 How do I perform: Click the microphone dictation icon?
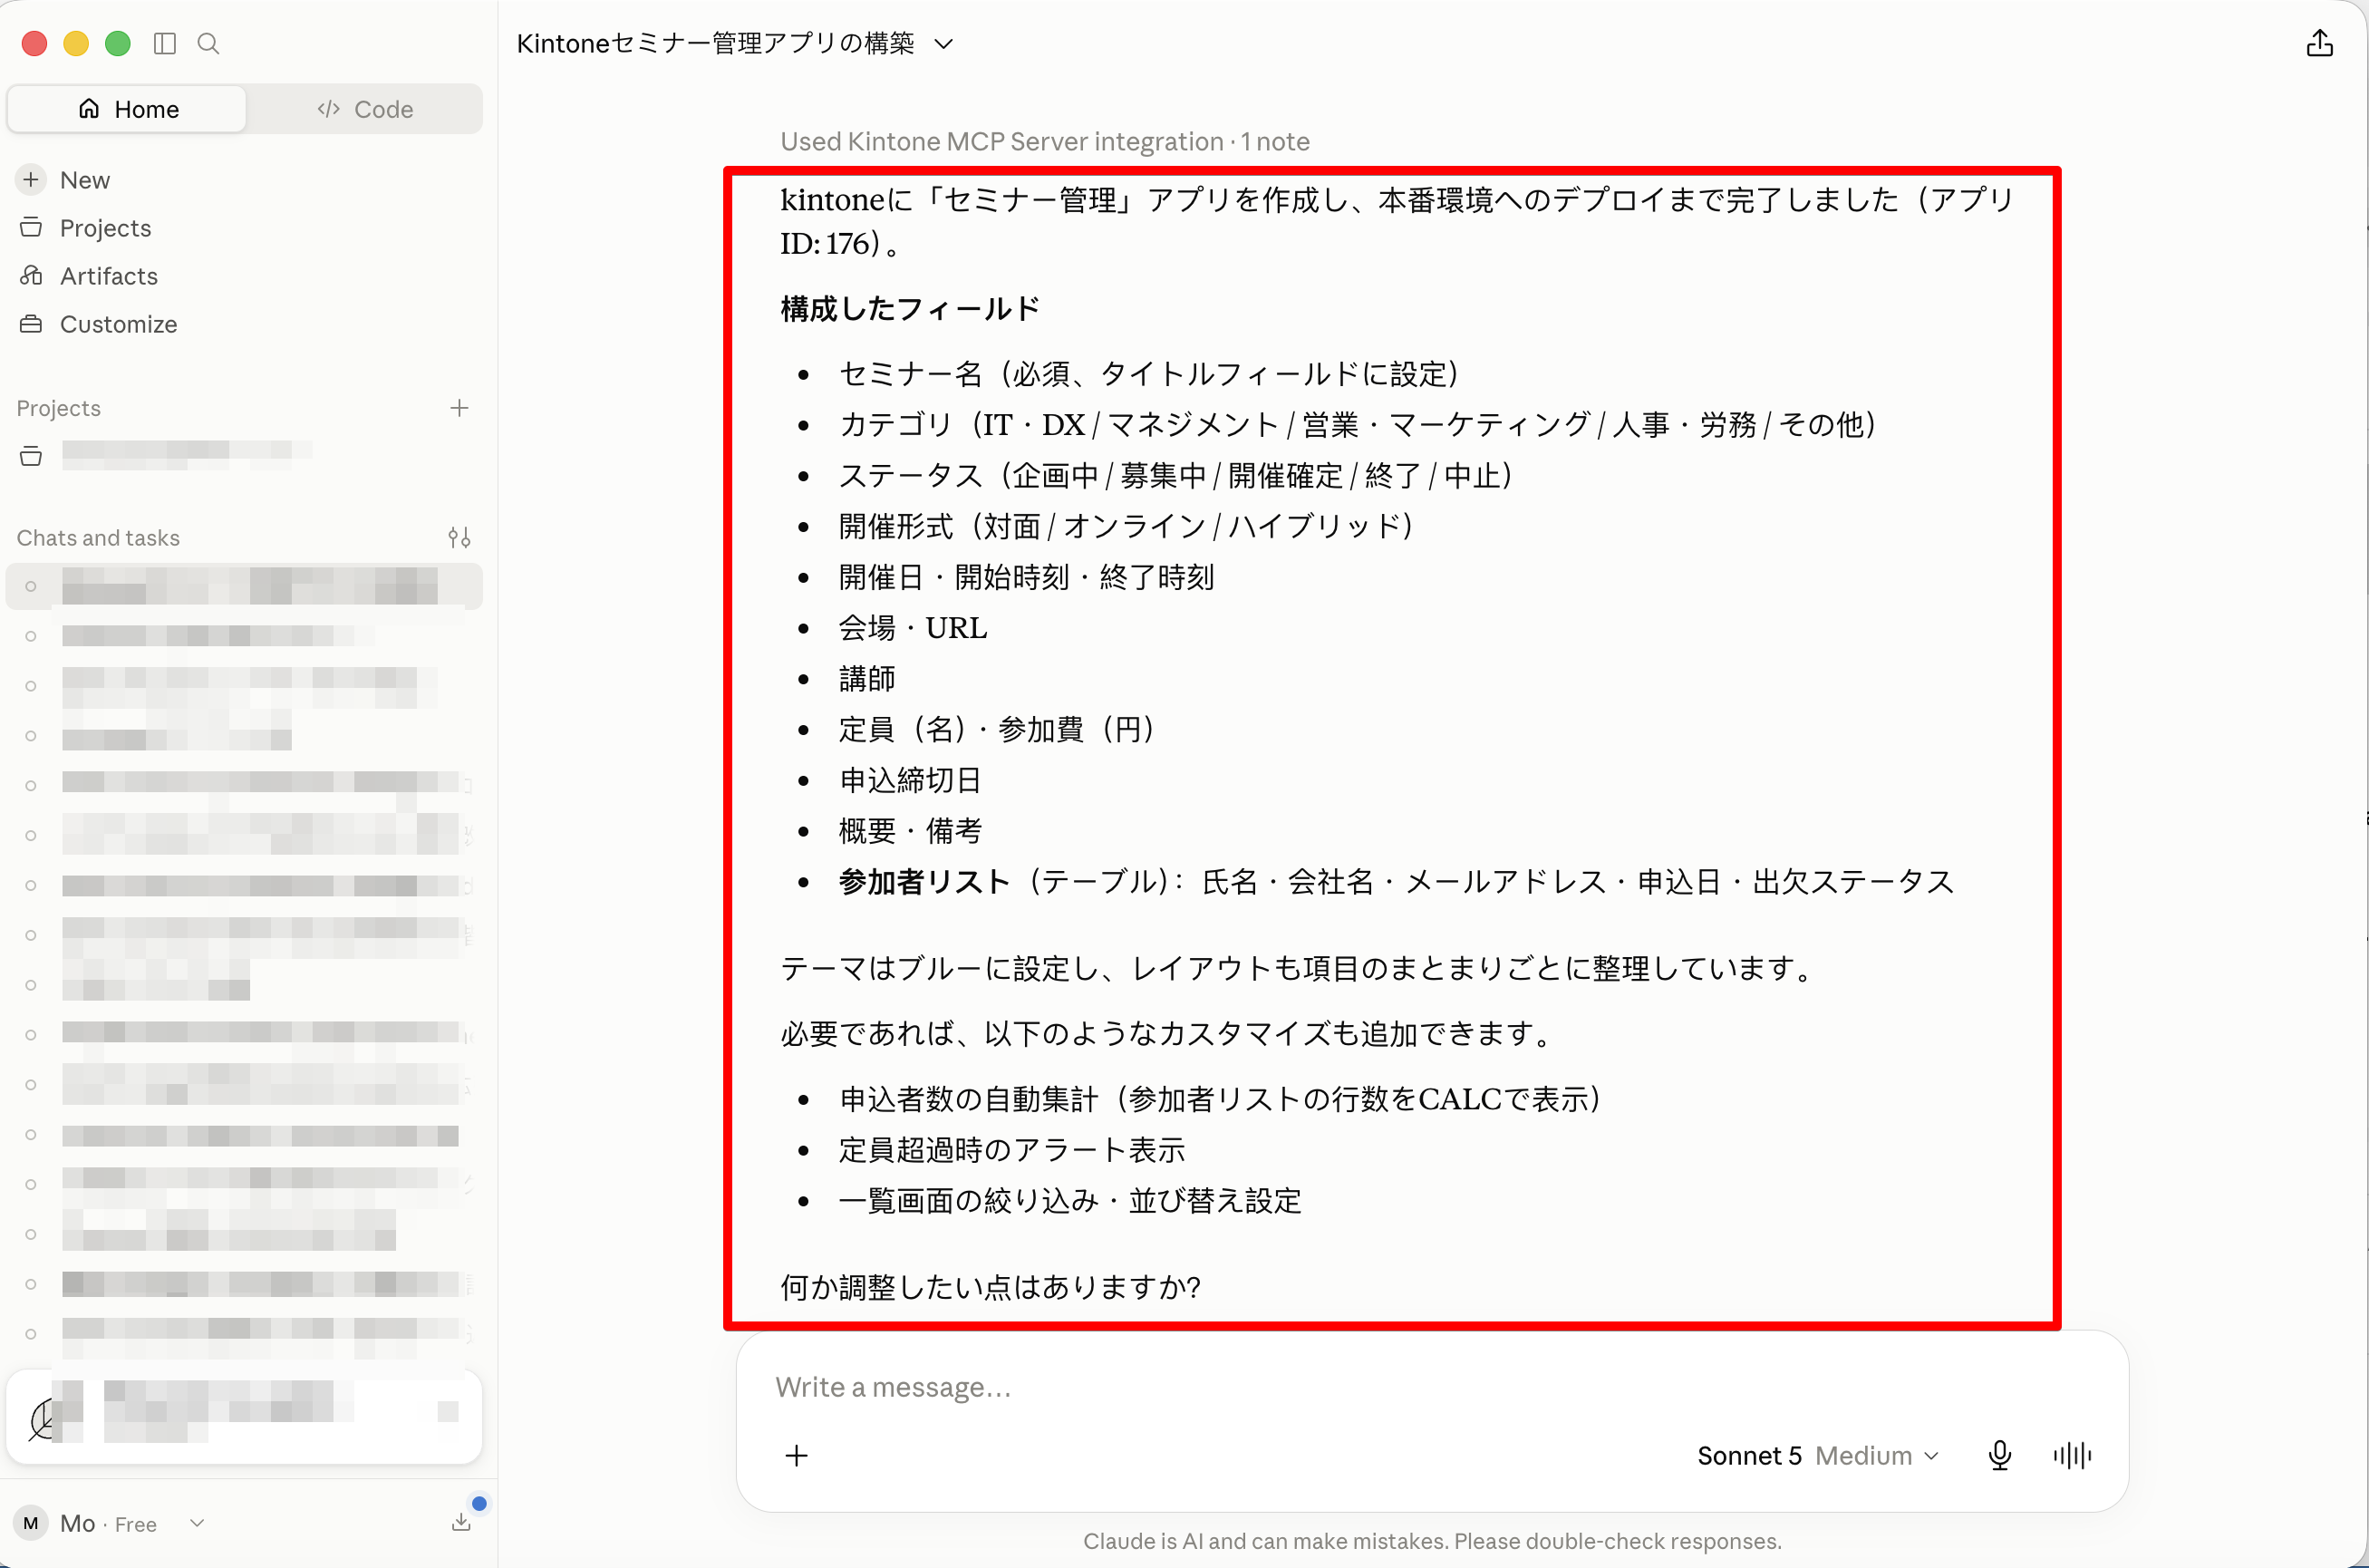pos(2000,1456)
